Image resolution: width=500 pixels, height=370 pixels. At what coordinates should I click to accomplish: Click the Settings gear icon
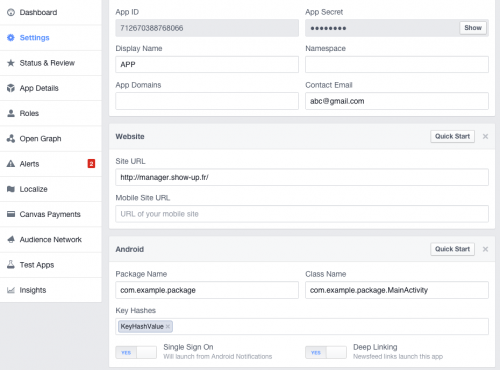tap(11, 38)
